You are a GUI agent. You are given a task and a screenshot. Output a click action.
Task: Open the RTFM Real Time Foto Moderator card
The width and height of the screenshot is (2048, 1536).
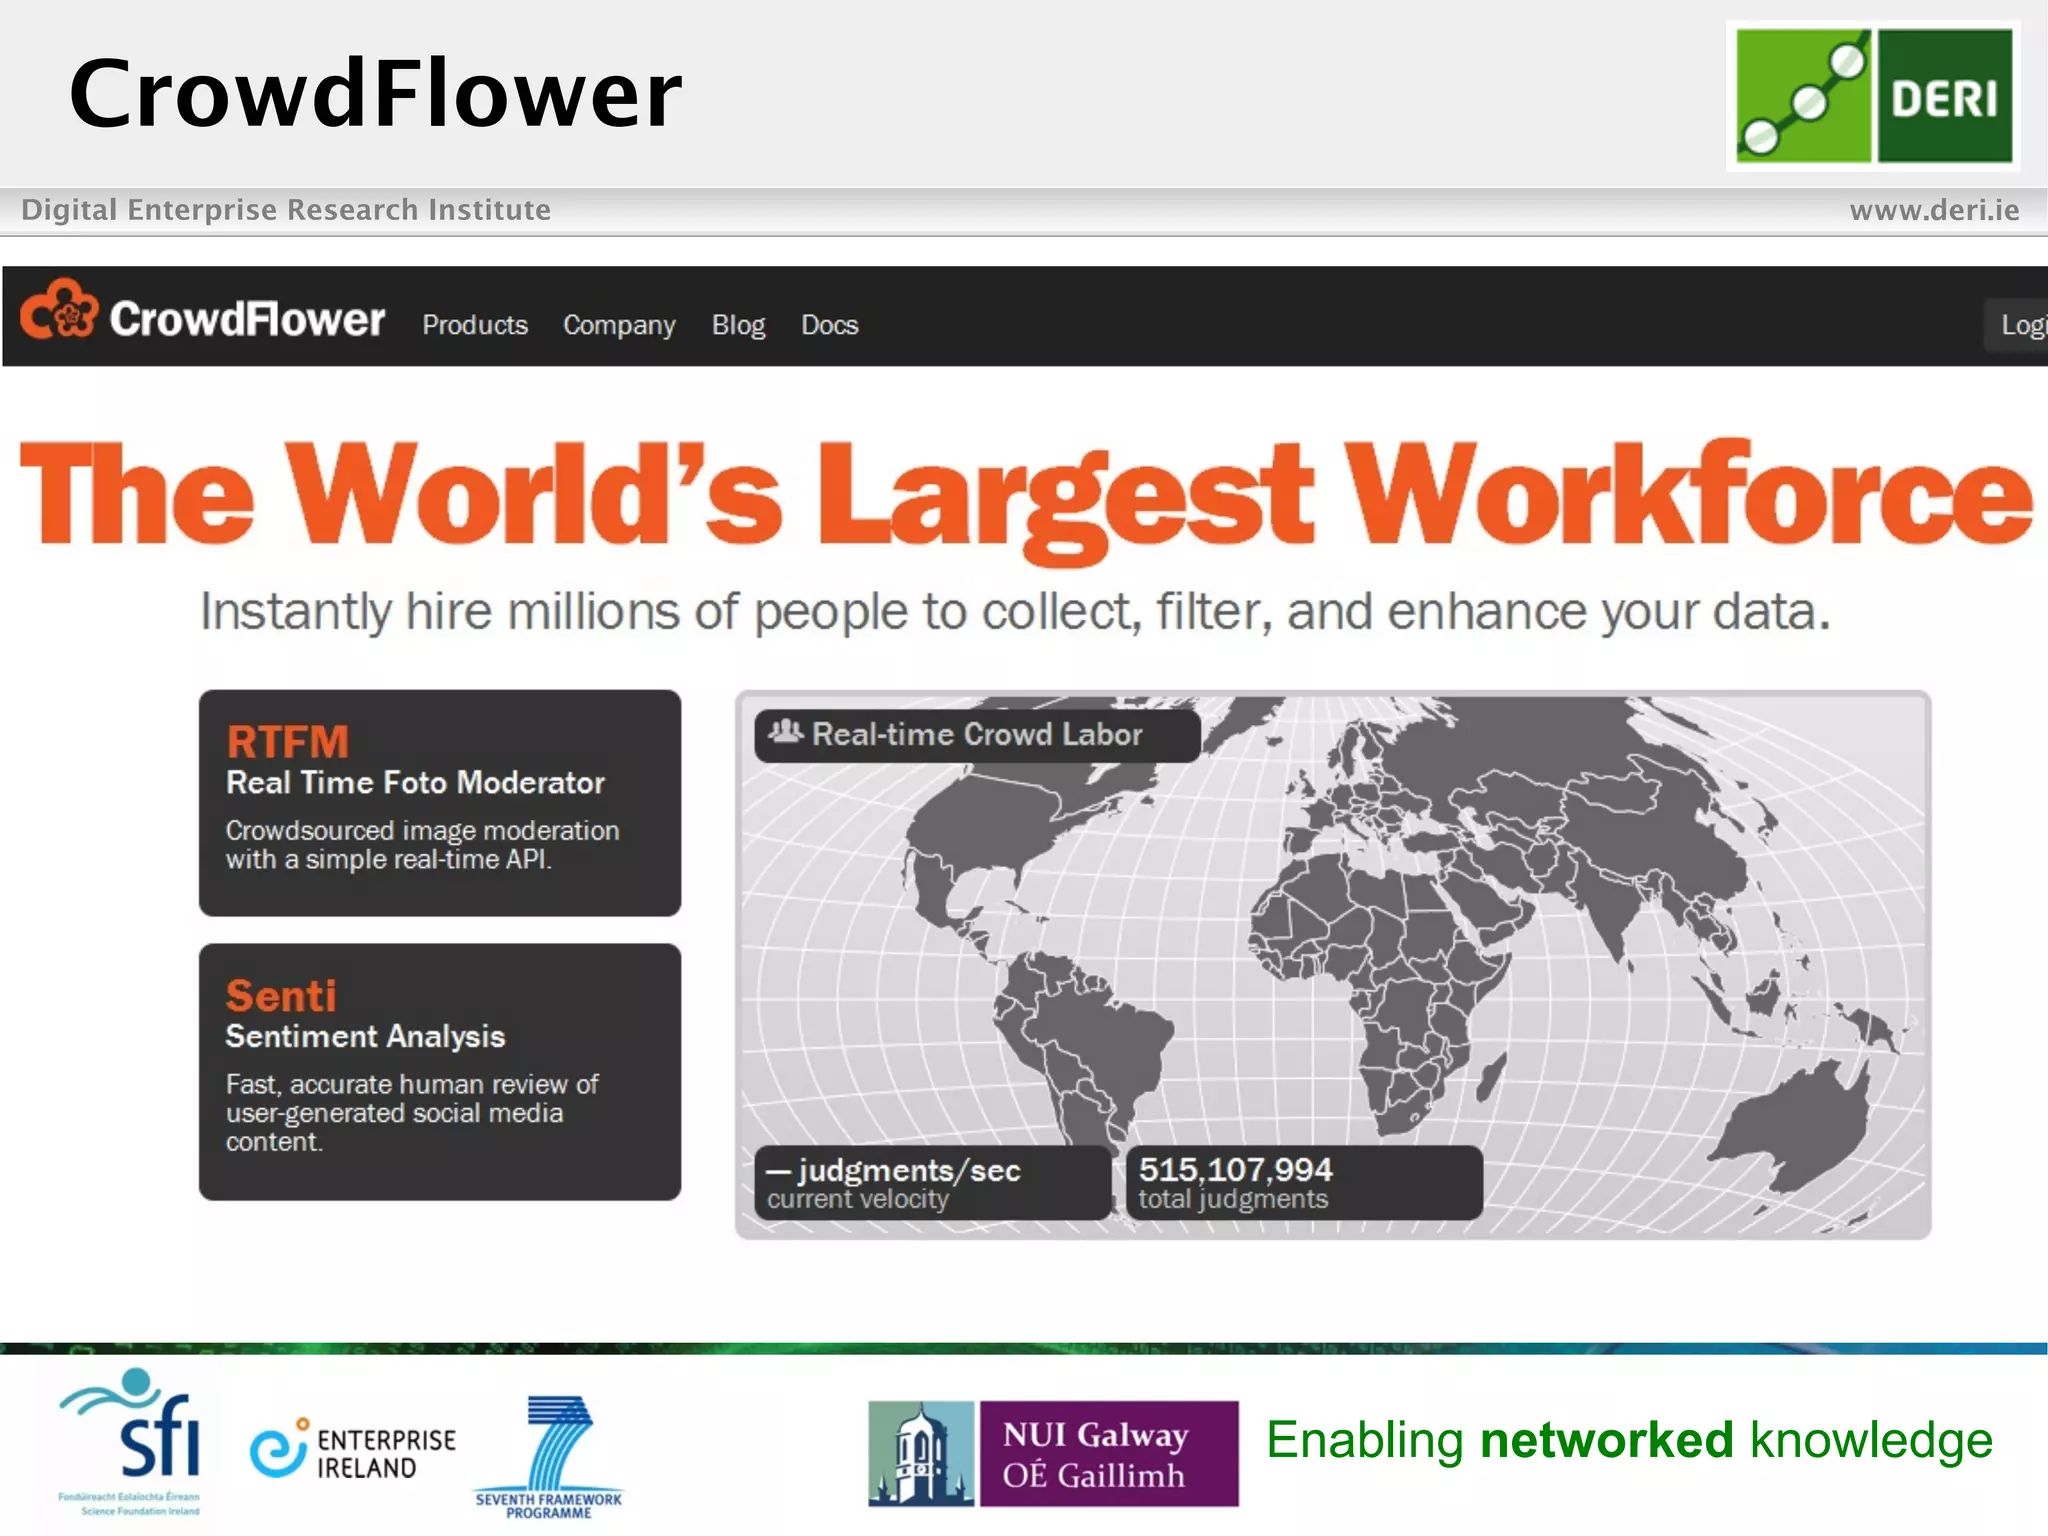click(440, 803)
